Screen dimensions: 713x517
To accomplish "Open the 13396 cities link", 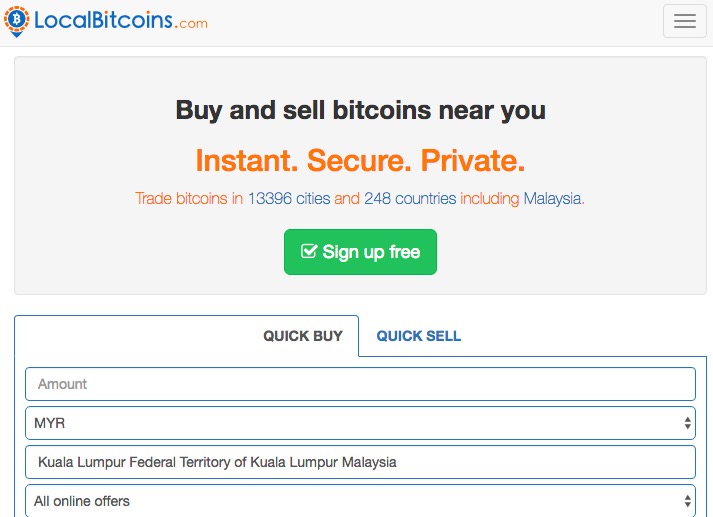I will (289, 199).
